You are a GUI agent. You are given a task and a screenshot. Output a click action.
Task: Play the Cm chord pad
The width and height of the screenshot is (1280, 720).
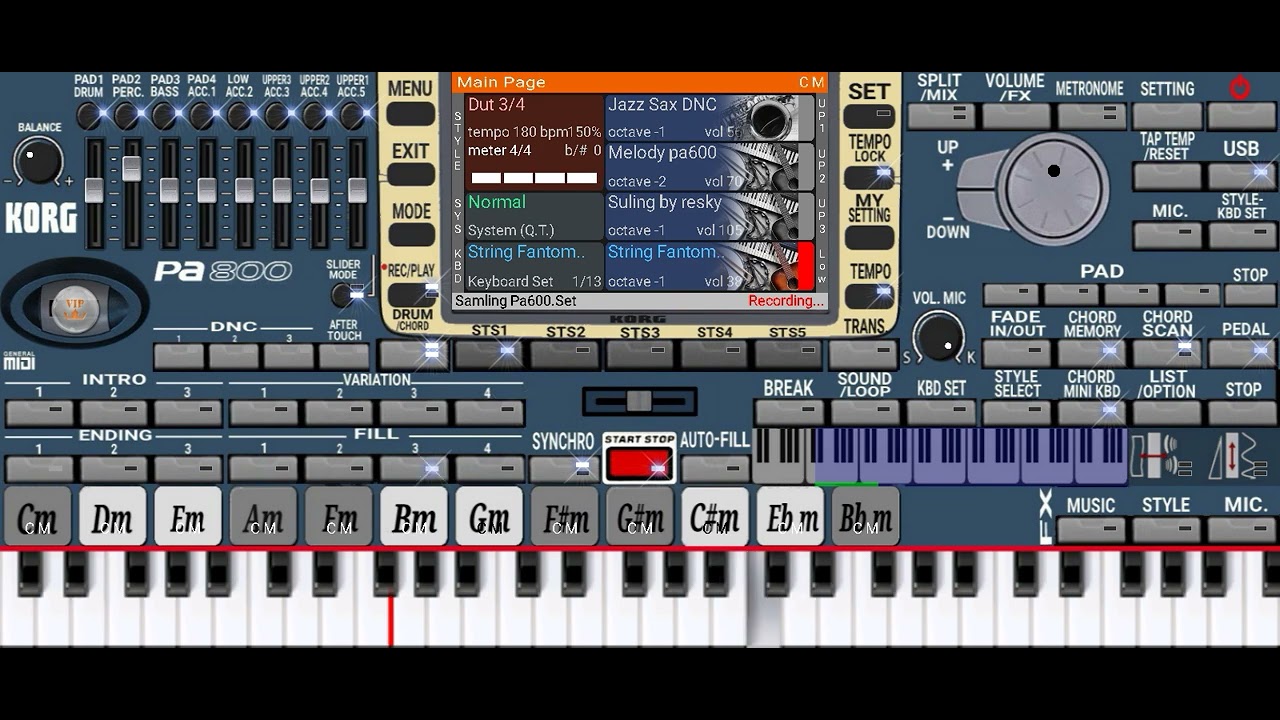pos(38,516)
